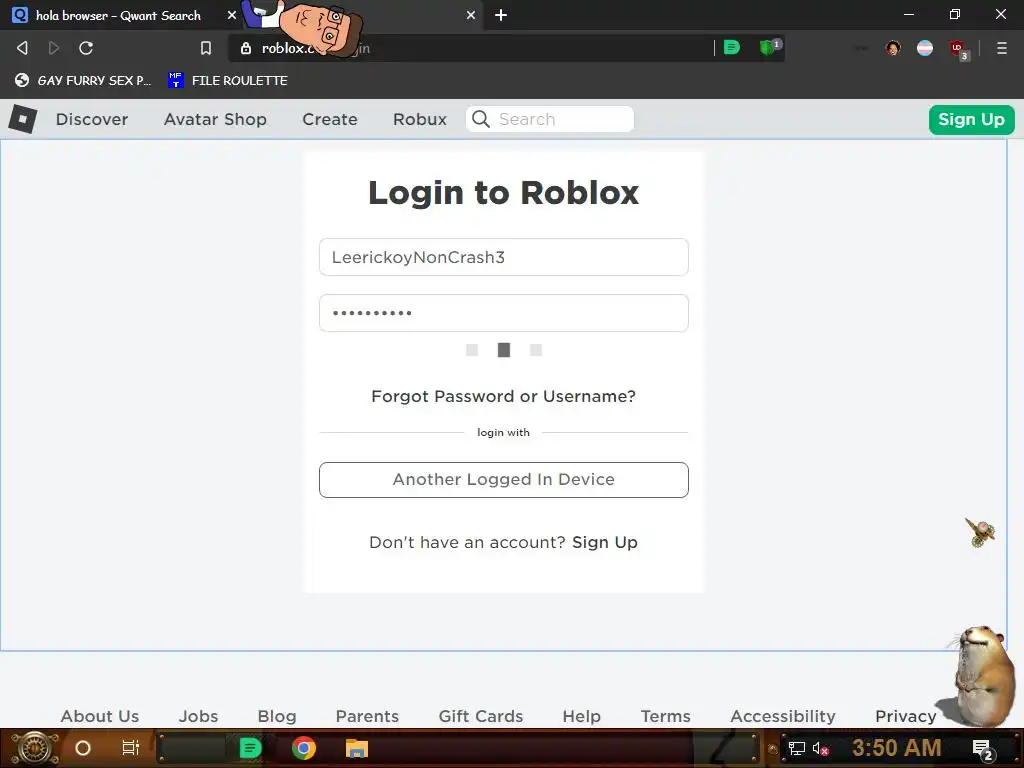Open the Parents footer link
The width and height of the screenshot is (1024, 768).
pos(367,716)
